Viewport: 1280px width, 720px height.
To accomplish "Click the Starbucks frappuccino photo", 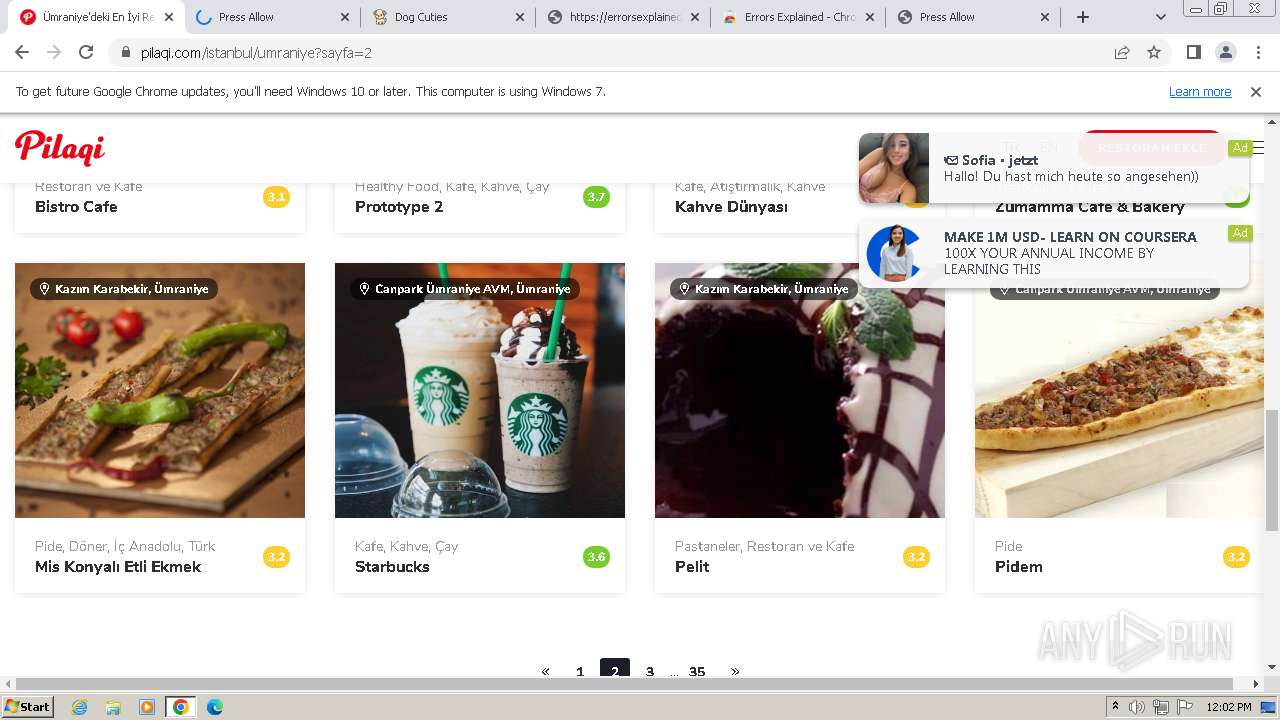I will pyautogui.click(x=480, y=390).
